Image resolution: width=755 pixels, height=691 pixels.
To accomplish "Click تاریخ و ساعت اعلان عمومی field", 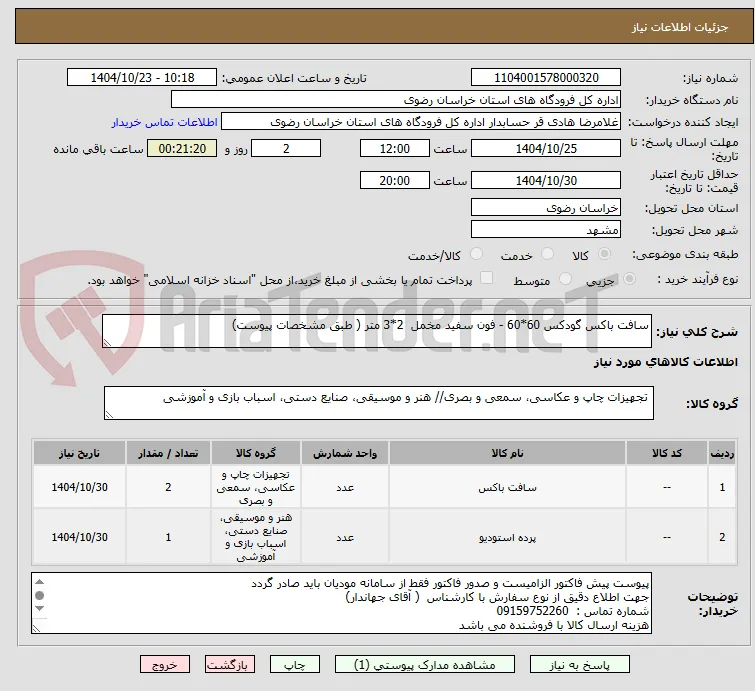I will pyautogui.click(x=142, y=78).
